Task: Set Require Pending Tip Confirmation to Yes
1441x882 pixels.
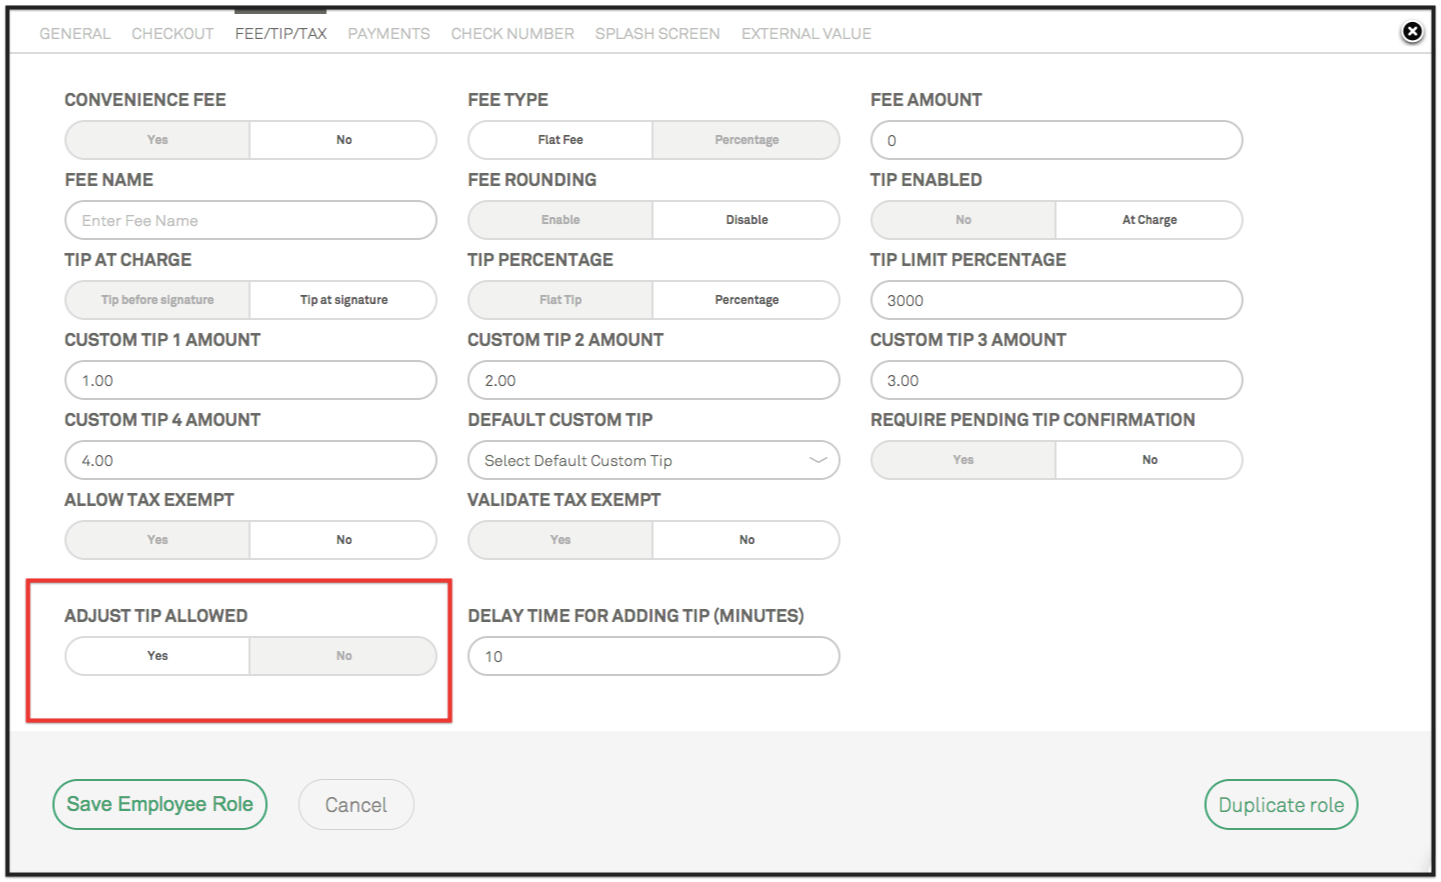Action: pos(964,460)
